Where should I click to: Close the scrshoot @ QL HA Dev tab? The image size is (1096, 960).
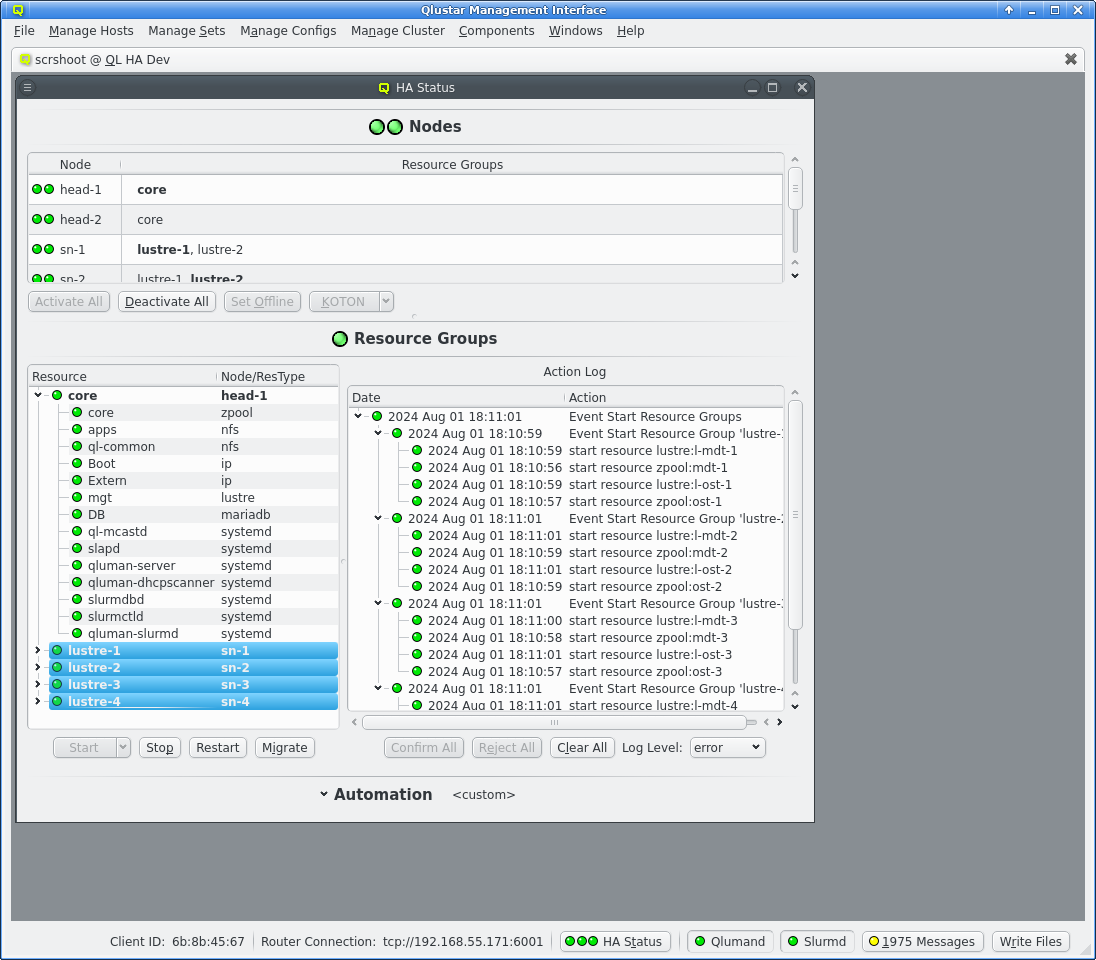[1070, 59]
